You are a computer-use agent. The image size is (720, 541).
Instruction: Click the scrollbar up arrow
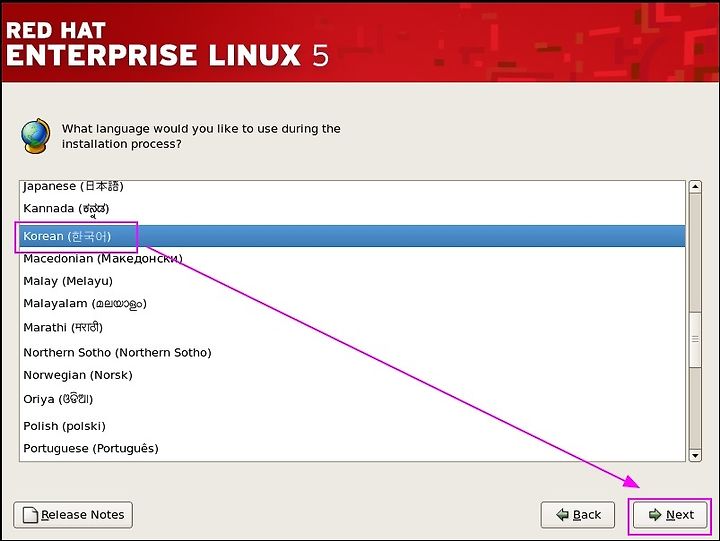tap(695, 186)
